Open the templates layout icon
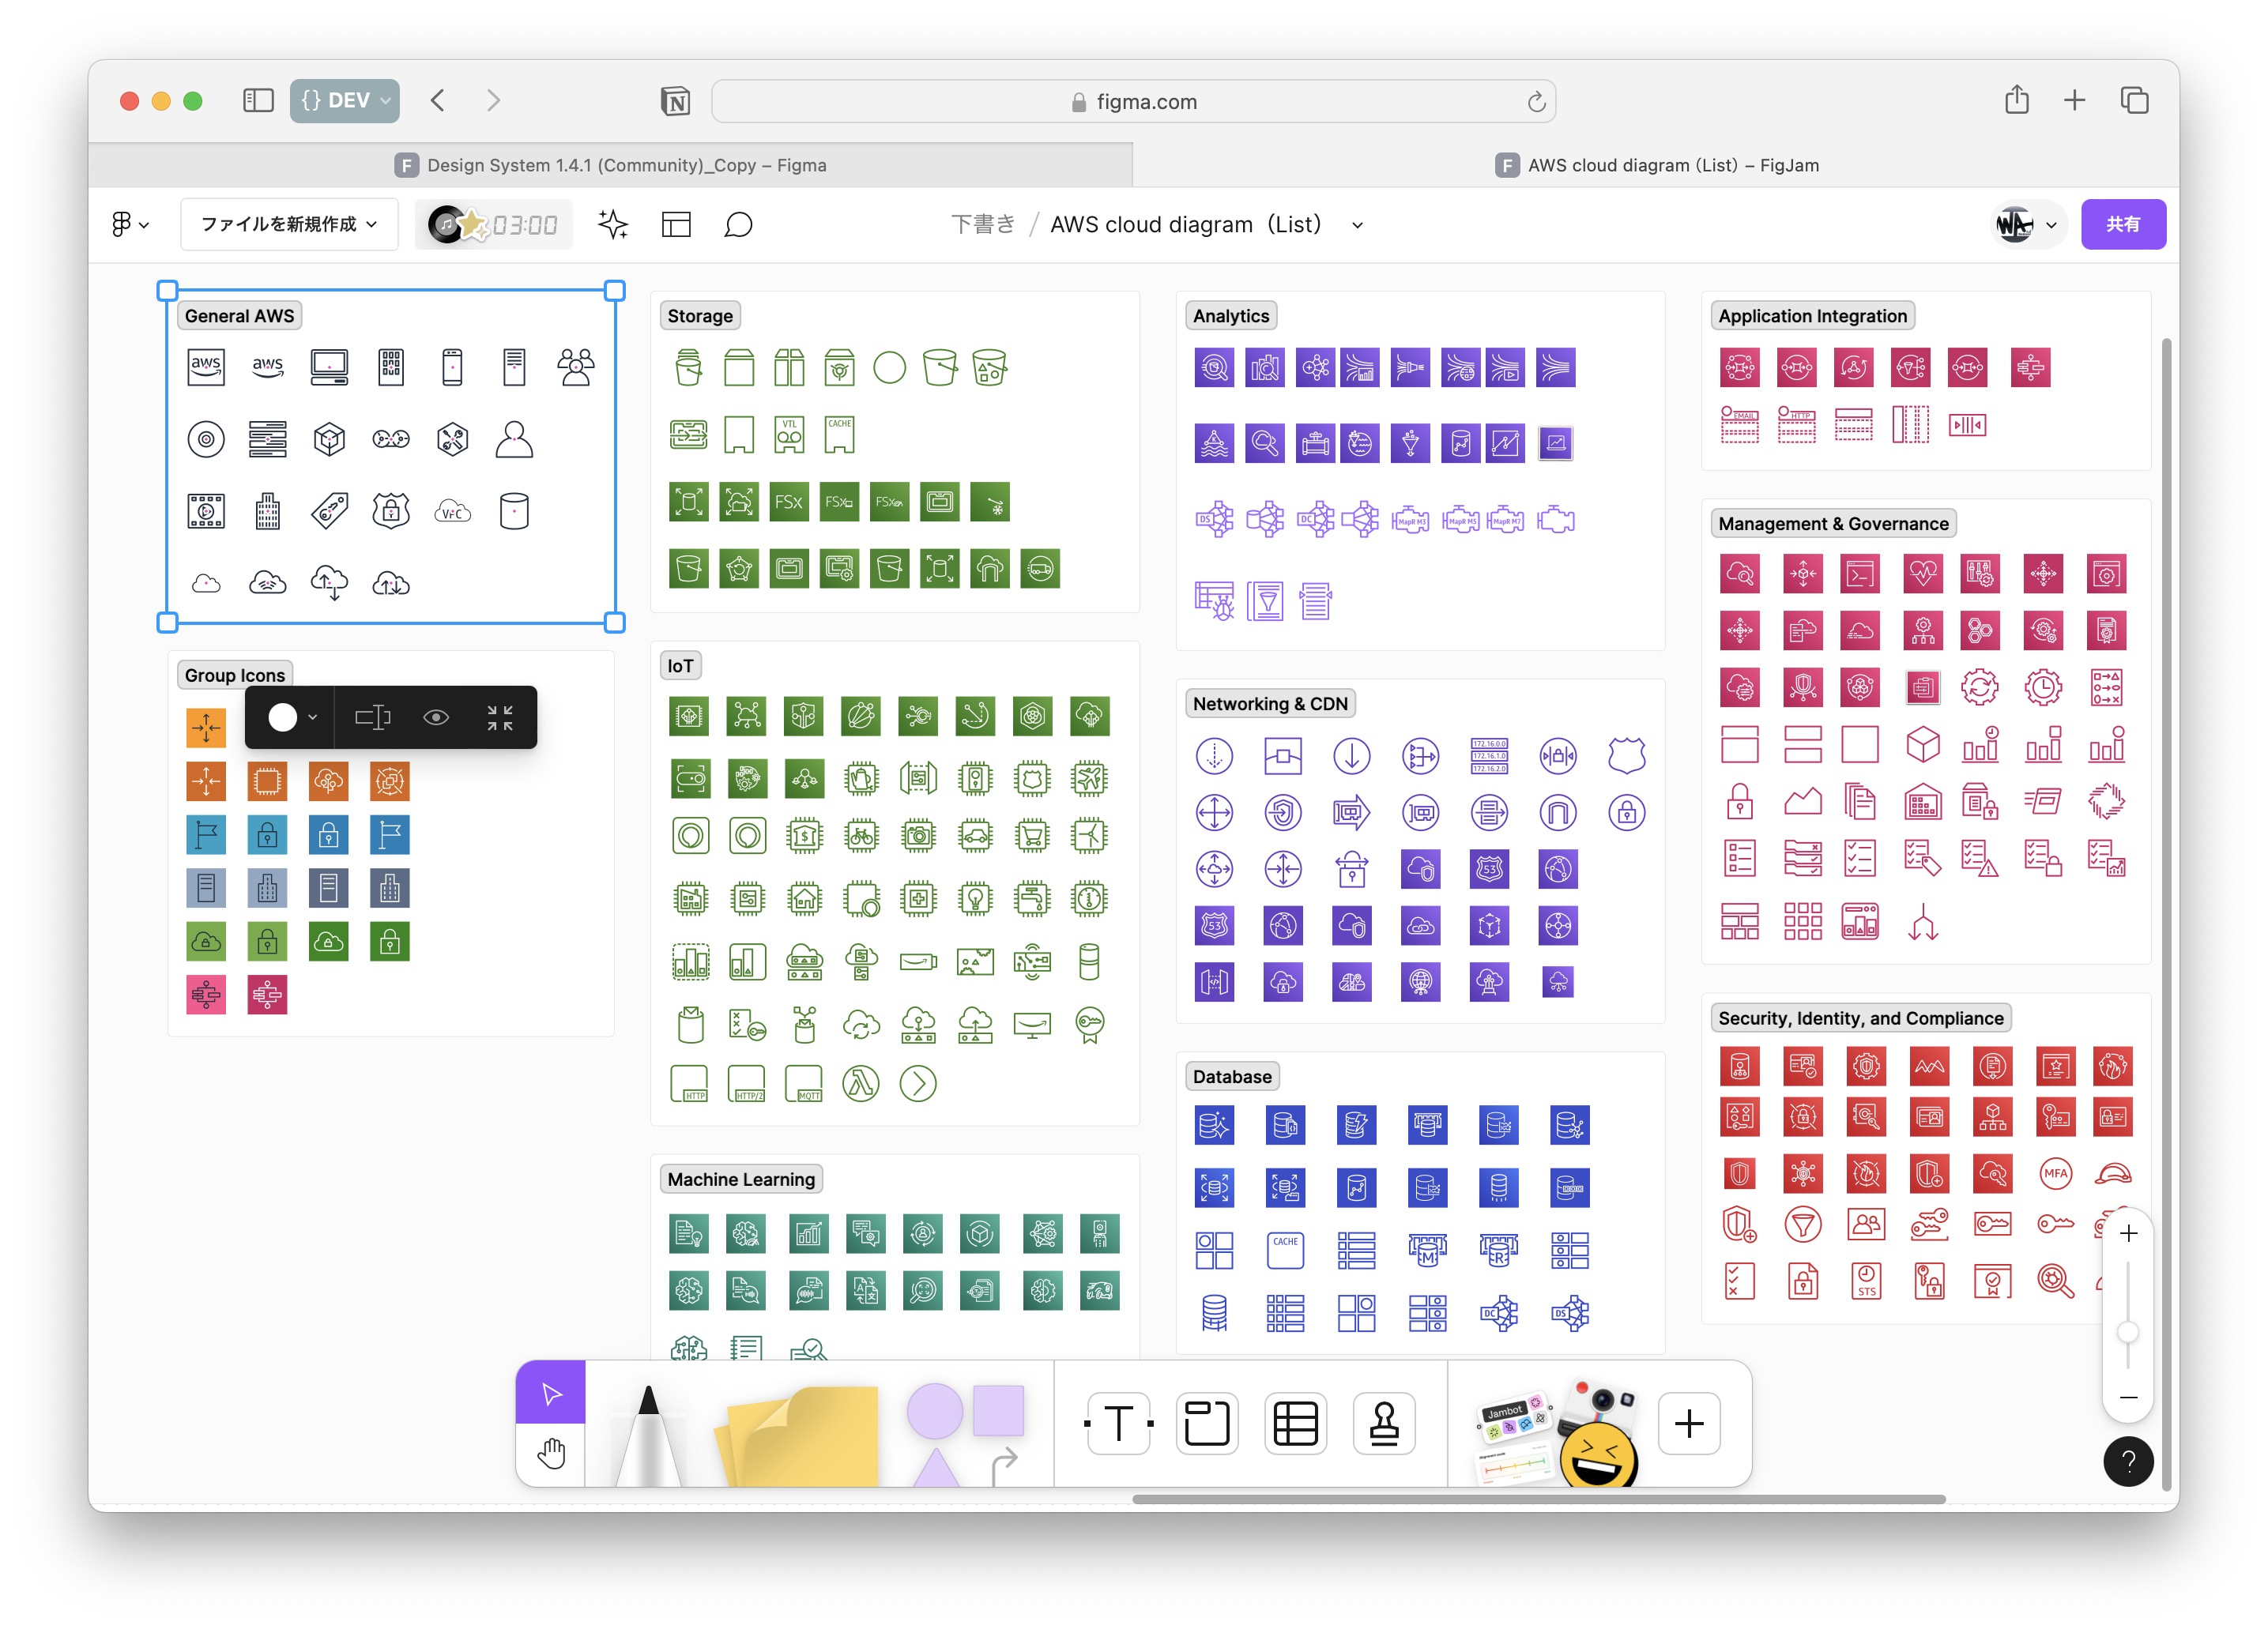 (676, 224)
